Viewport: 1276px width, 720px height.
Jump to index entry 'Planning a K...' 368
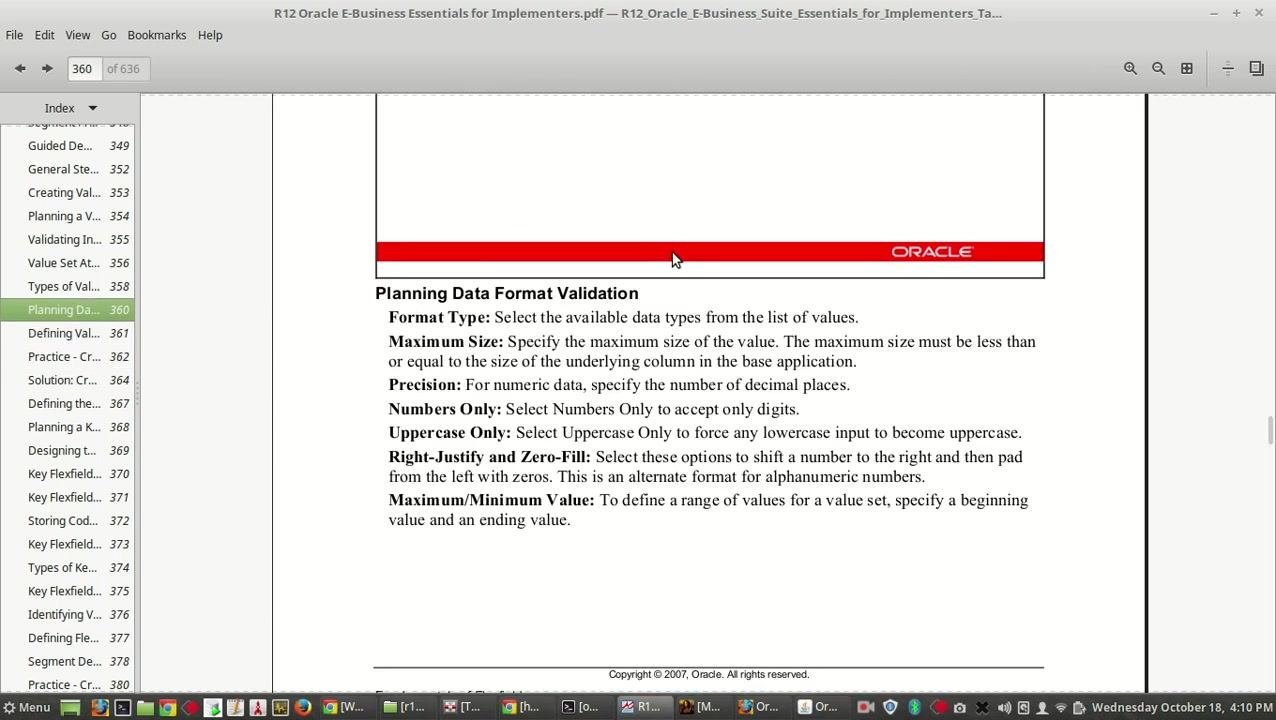coord(67,427)
